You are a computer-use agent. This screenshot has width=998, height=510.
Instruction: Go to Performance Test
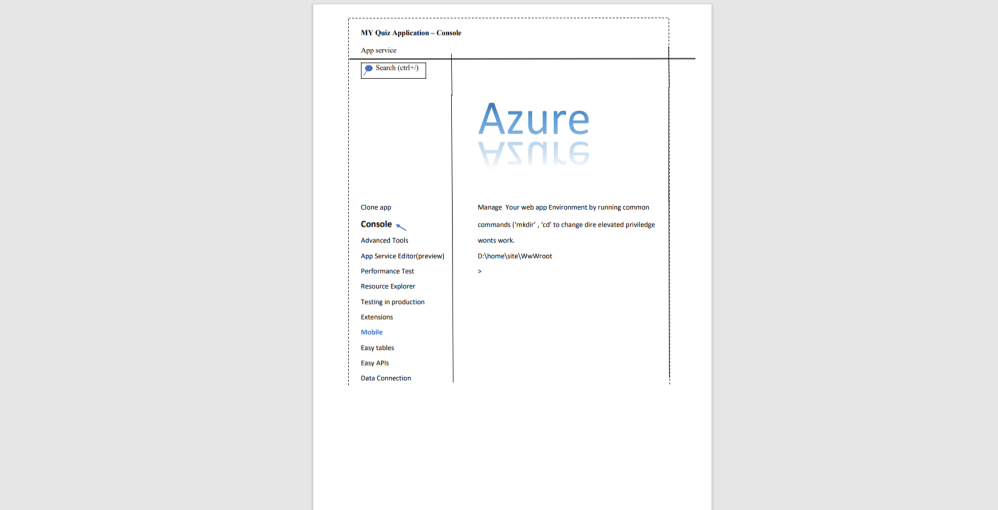(x=387, y=271)
